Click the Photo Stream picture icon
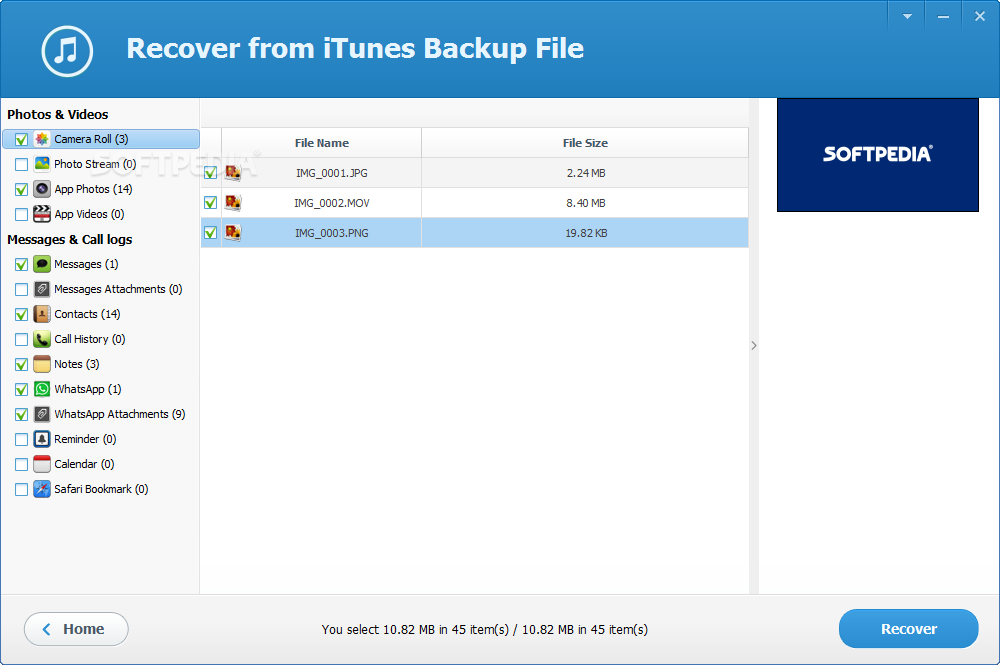 42,164
